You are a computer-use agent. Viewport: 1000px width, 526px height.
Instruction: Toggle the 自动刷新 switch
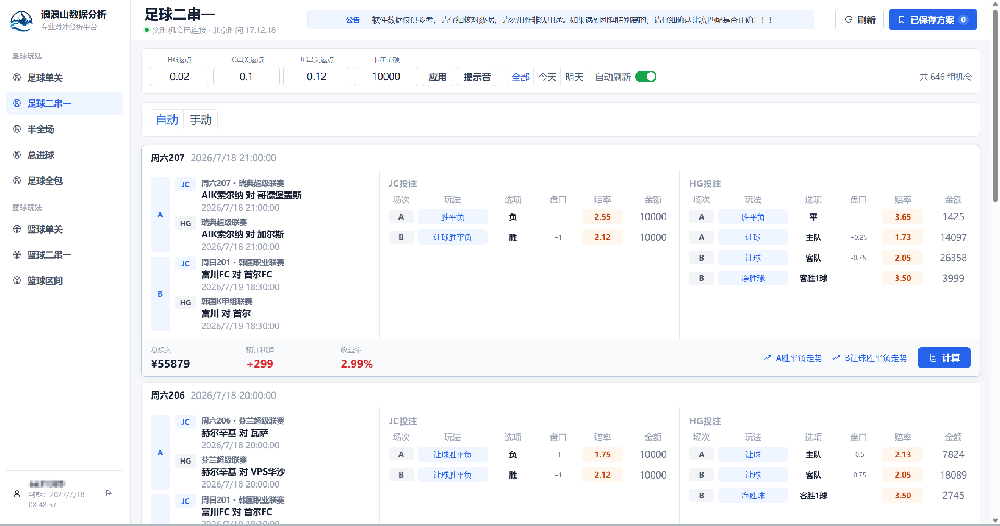(645, 77)
